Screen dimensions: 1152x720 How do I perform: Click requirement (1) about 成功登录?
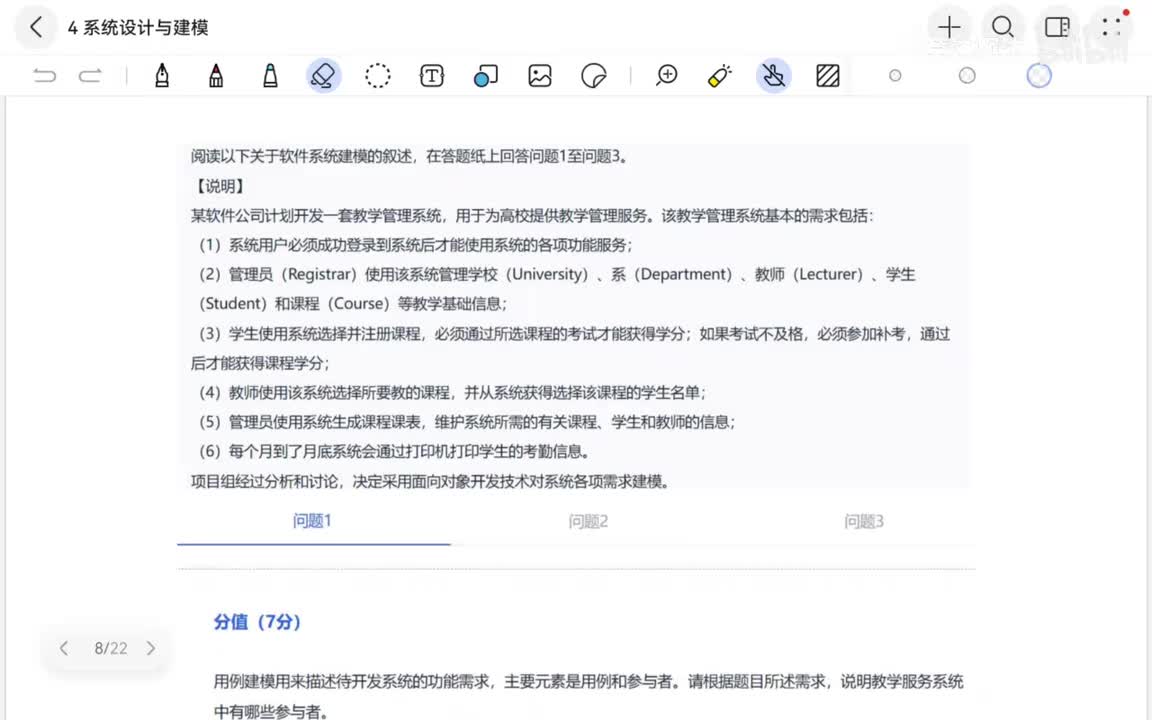pos(416,245)
